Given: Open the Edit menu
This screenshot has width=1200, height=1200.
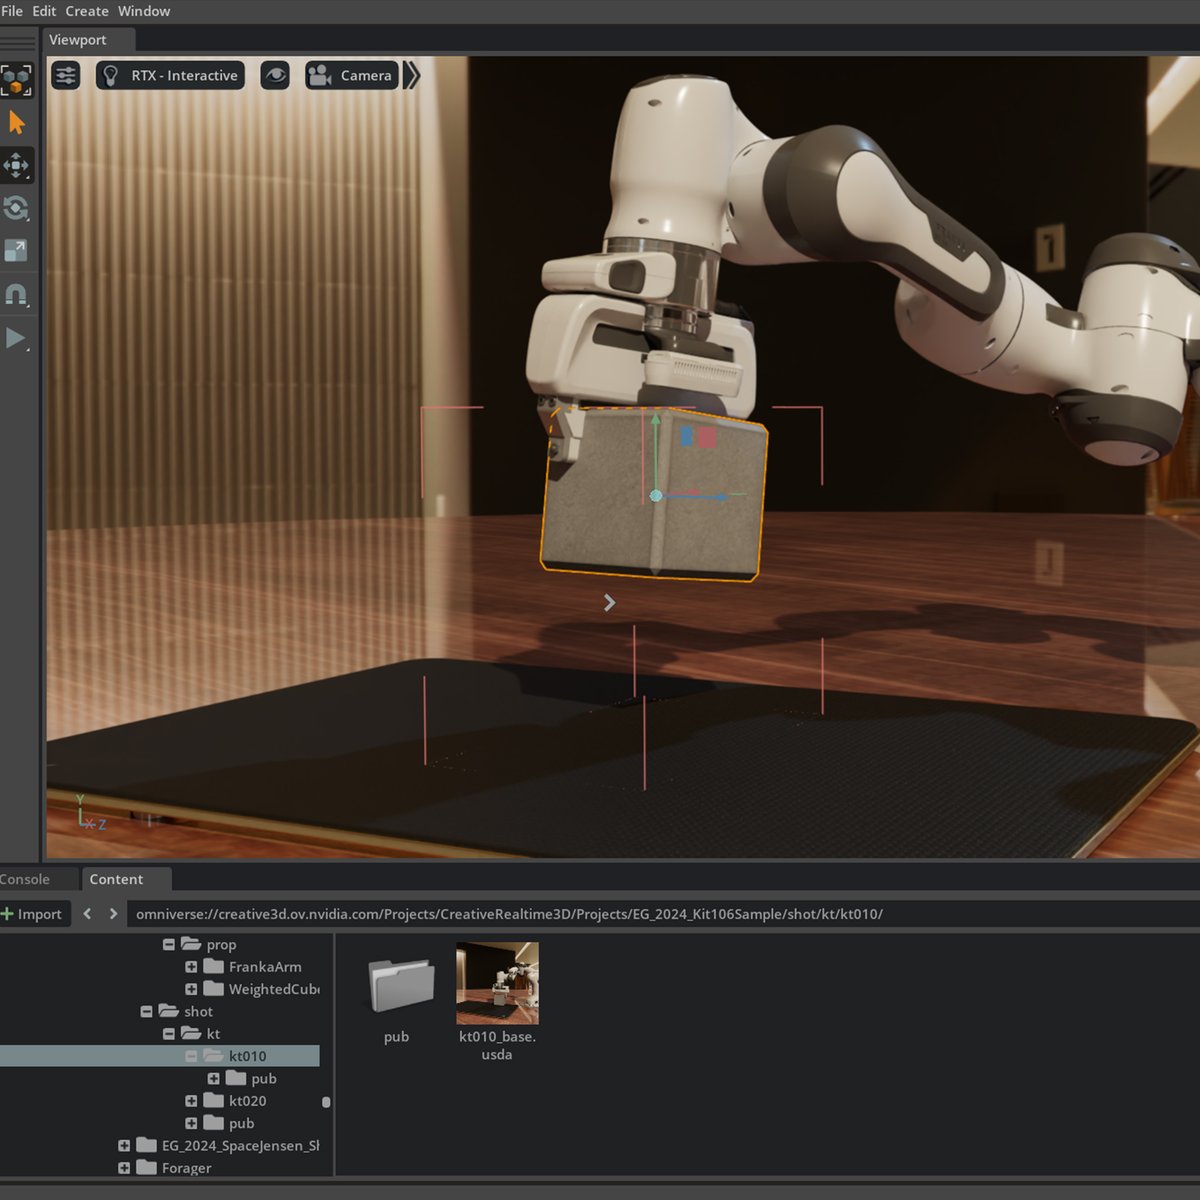Looking at the screenshot, I should click(x=44, y=11).
